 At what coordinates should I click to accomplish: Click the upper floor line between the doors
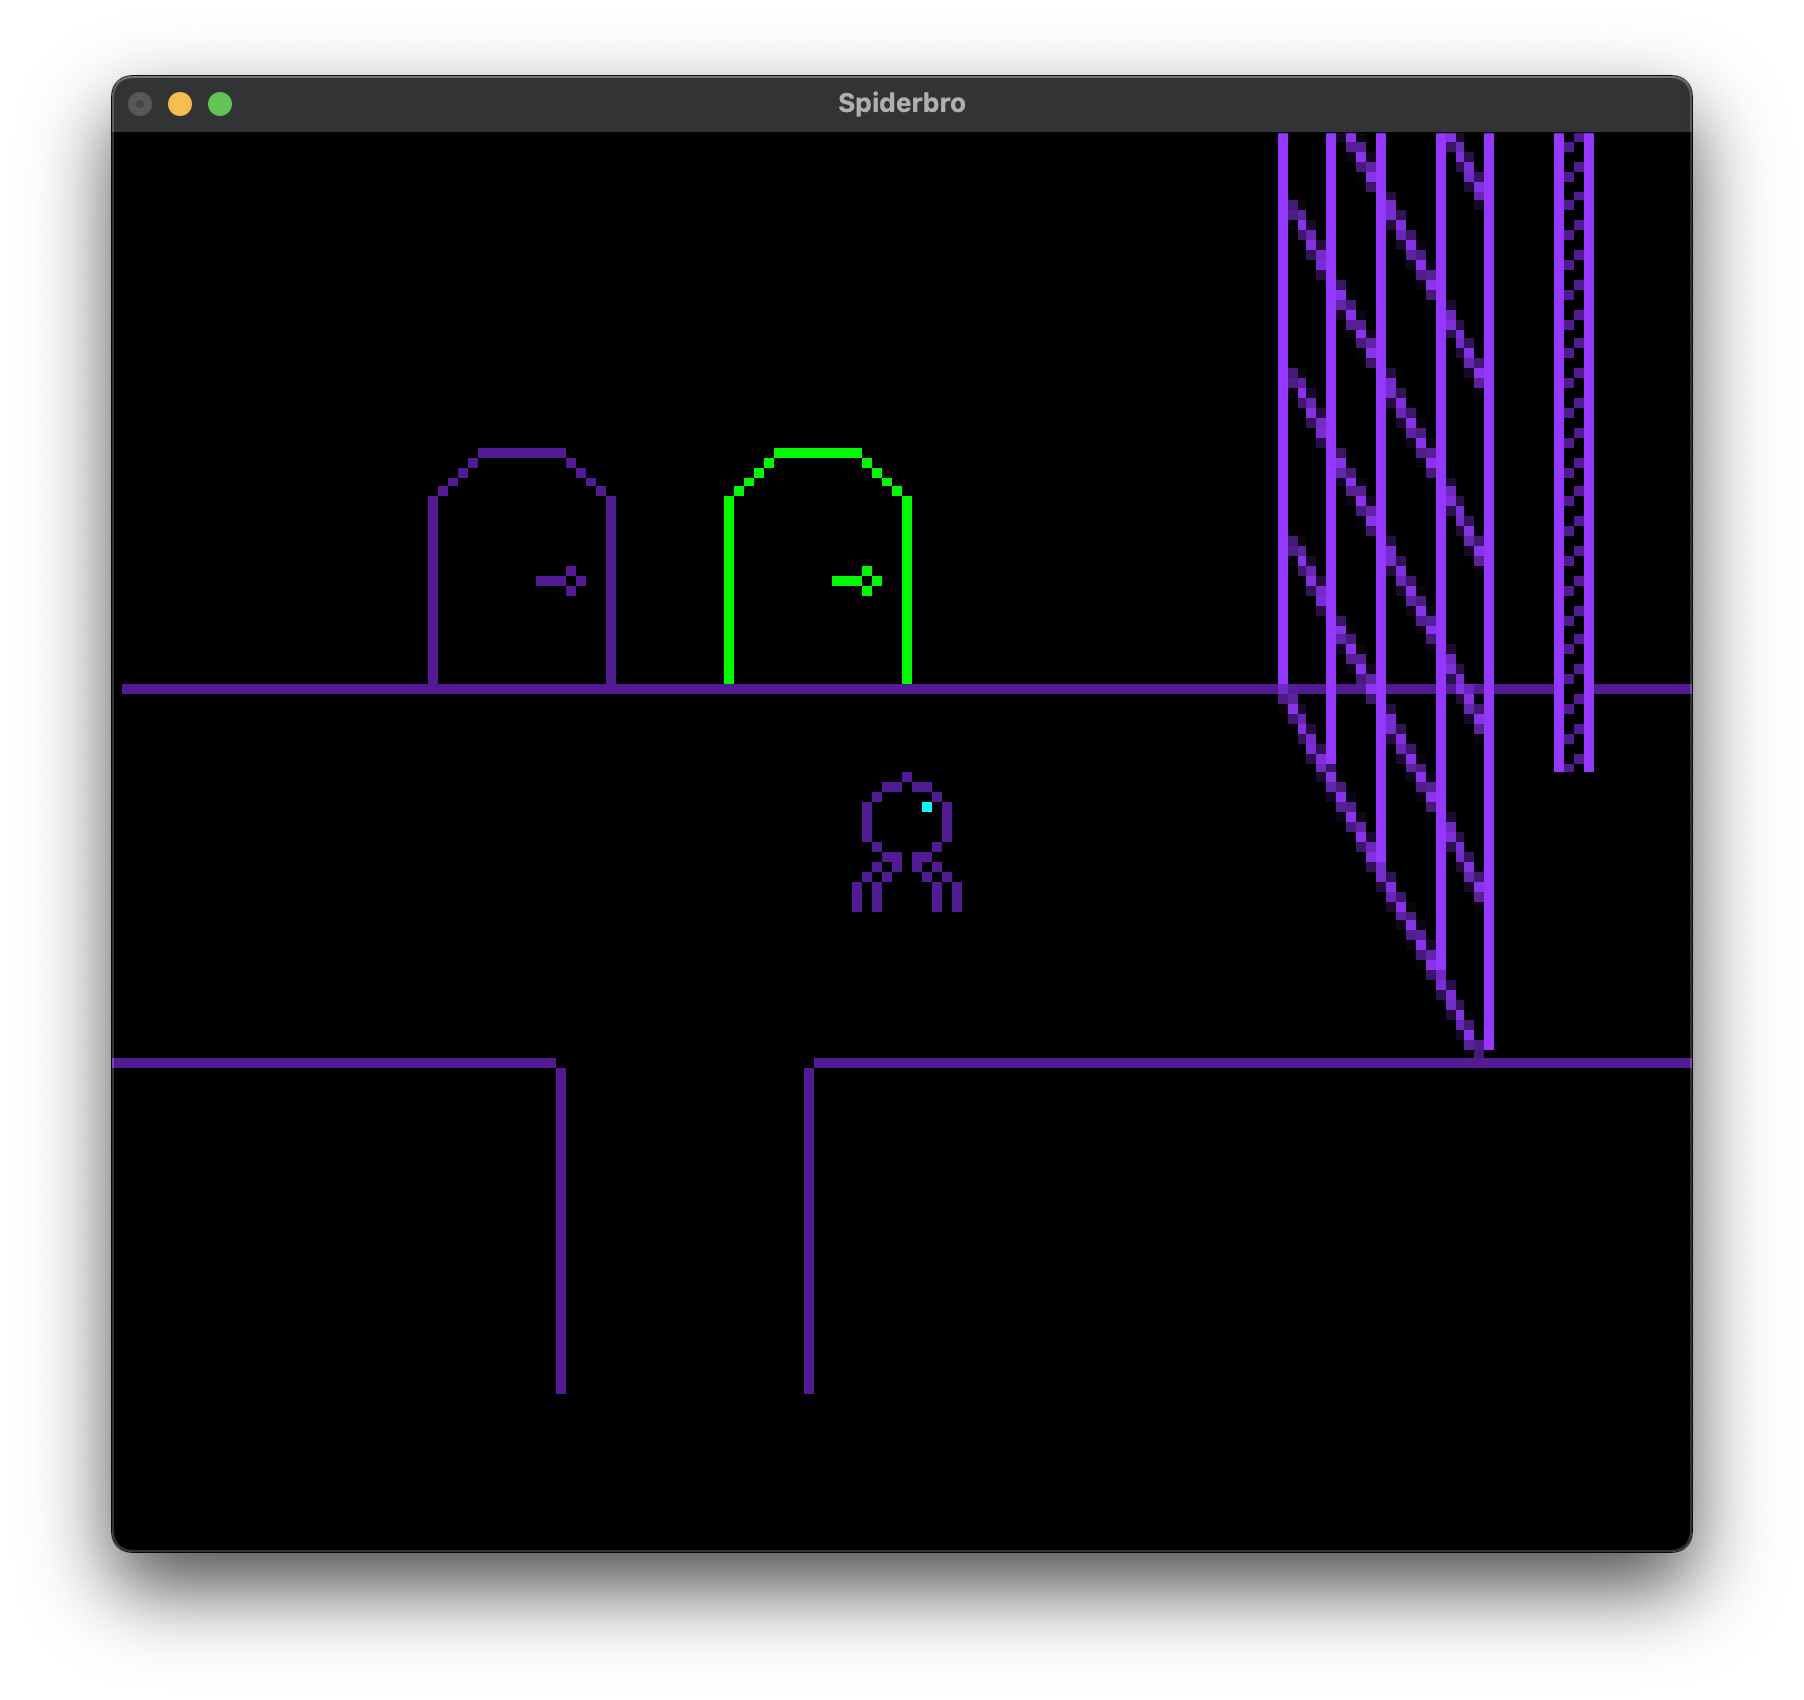click(x=670, y=689)
